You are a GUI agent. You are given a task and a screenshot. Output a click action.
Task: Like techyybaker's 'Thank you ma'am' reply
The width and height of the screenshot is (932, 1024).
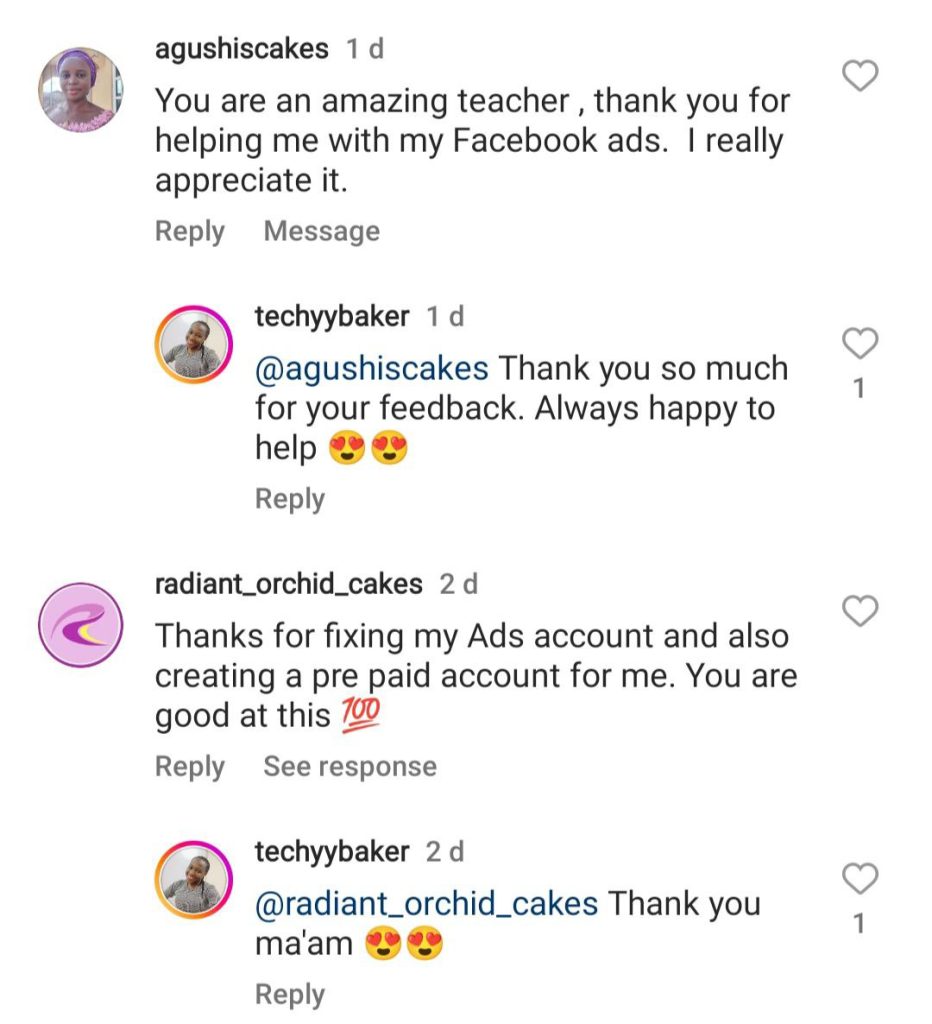(860, 879)
